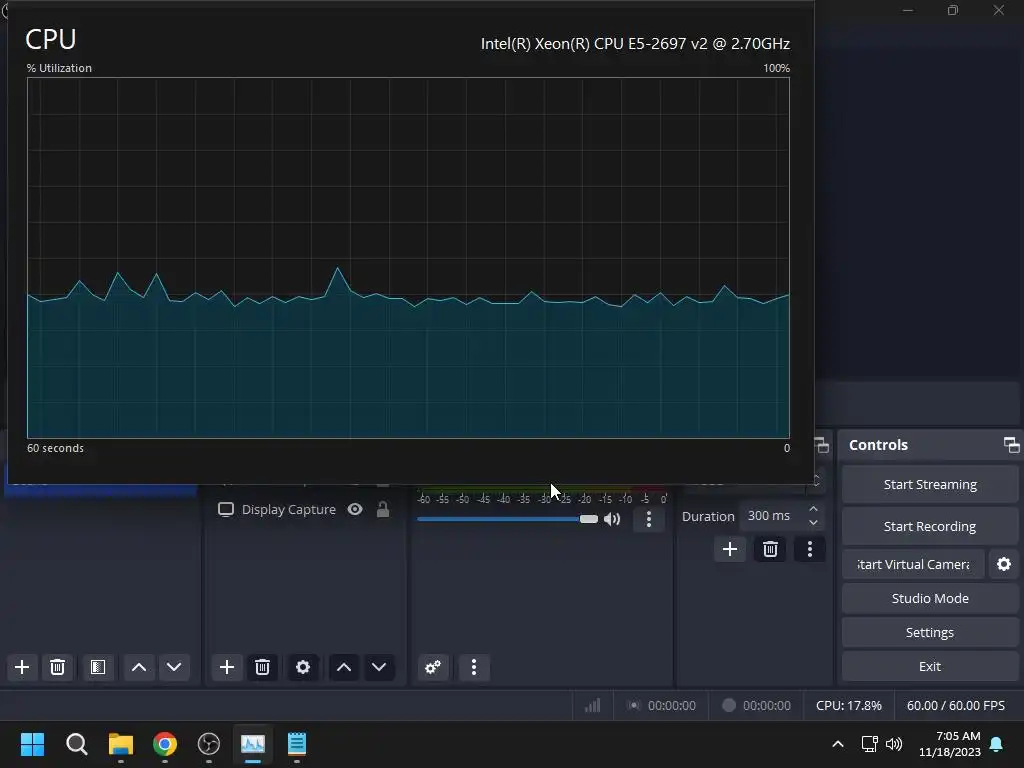Click Start Streaming button
1024x768 pixels.
coord(930,485)
